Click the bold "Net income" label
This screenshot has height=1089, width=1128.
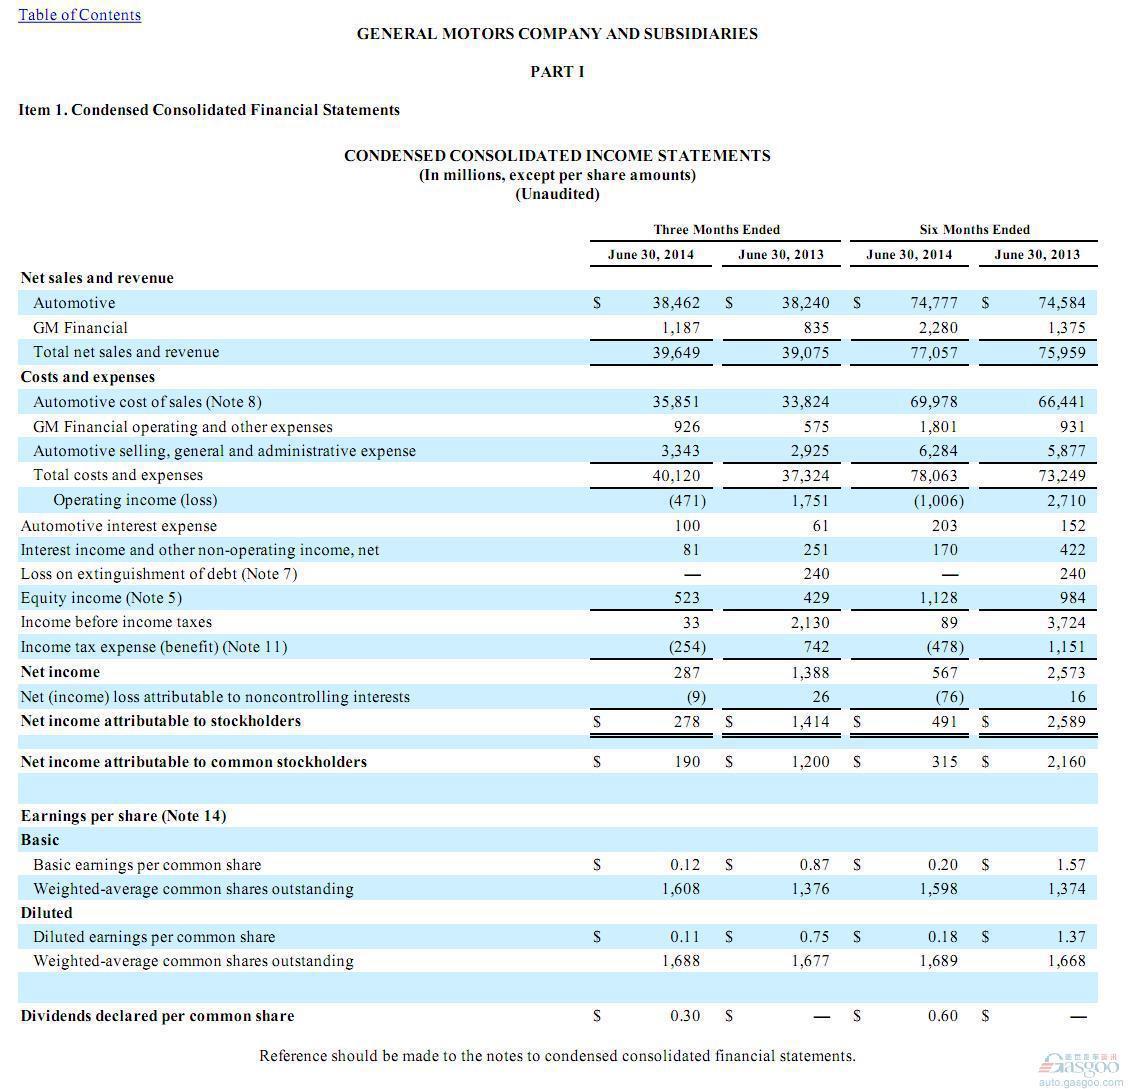pyautogui.click(x=60, y=673)
